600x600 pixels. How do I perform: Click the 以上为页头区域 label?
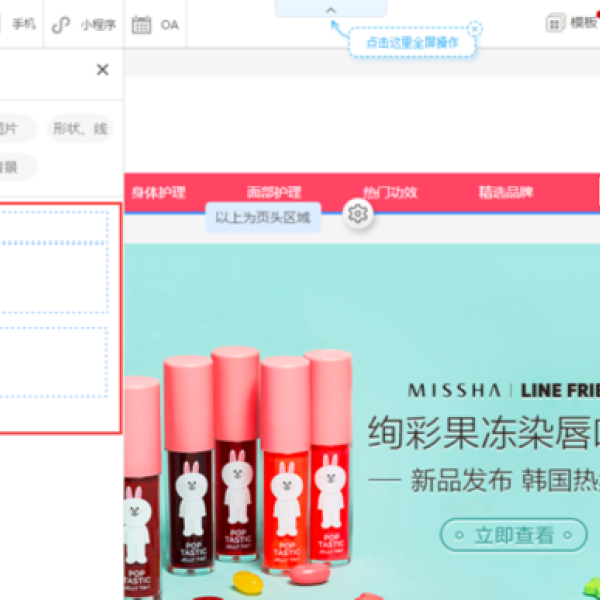[263, 217]
